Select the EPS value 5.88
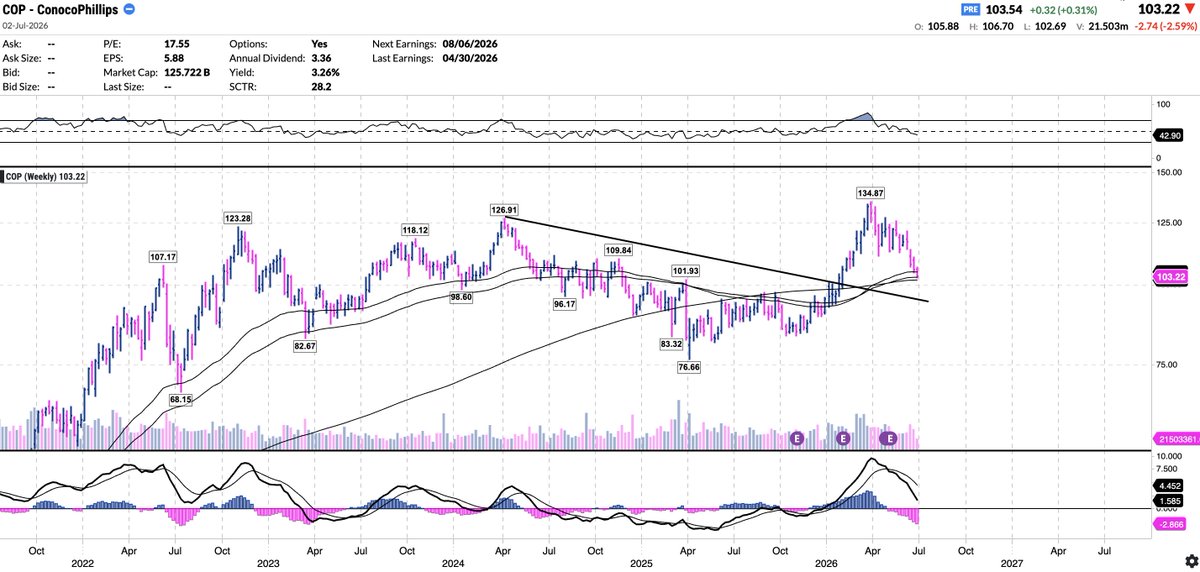The height and width of the screenshot is (572, 1200). coord(174,58)
